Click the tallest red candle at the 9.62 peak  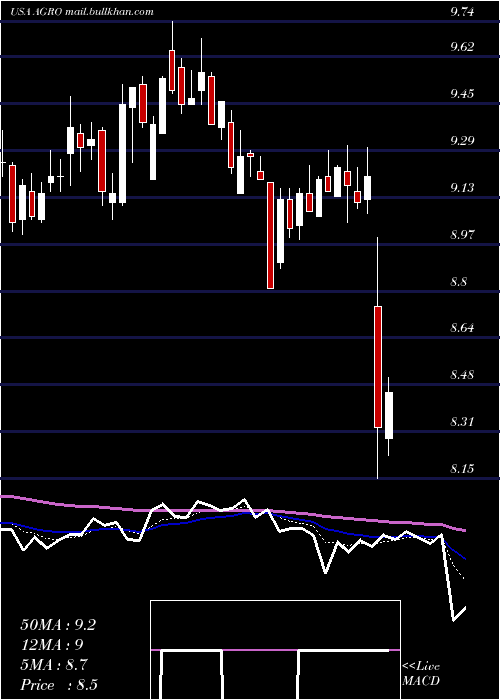point(172,70)
